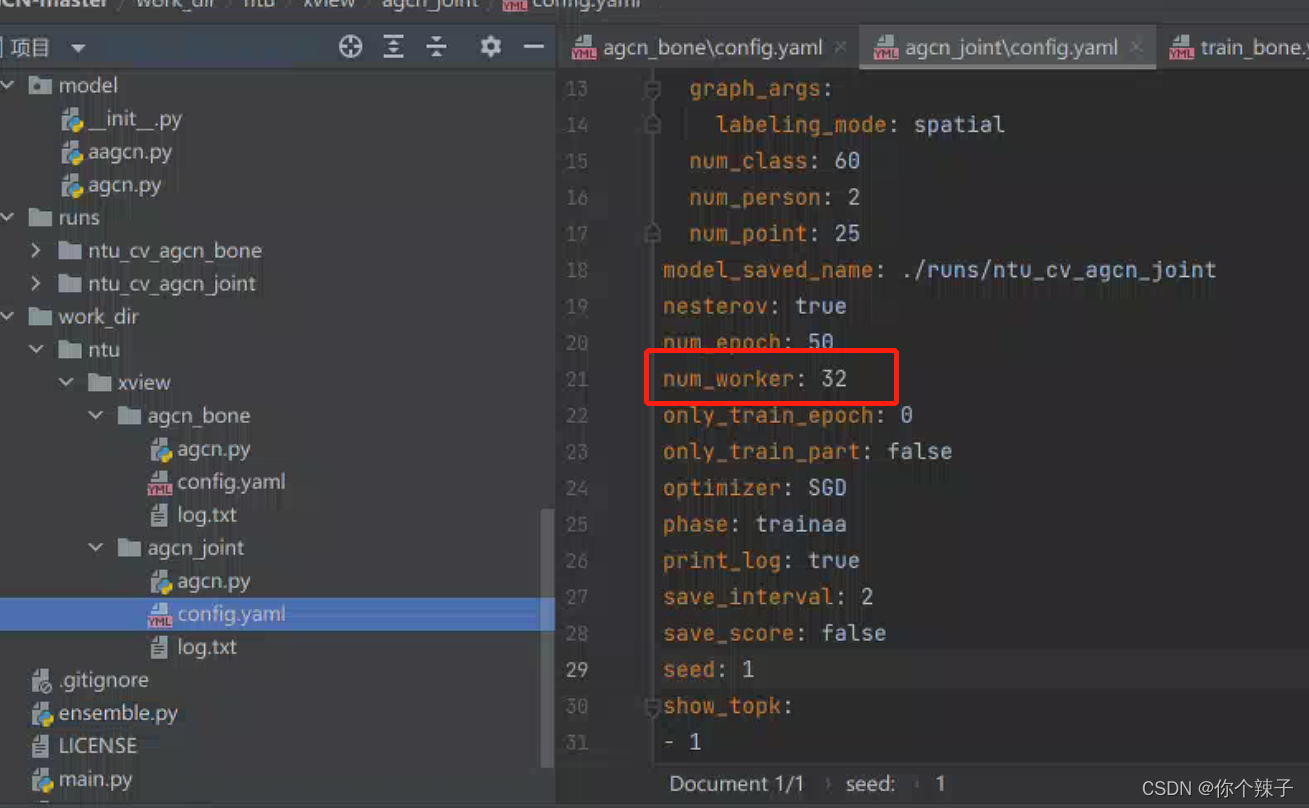Open agcn.py under model folder

(111, 185)
